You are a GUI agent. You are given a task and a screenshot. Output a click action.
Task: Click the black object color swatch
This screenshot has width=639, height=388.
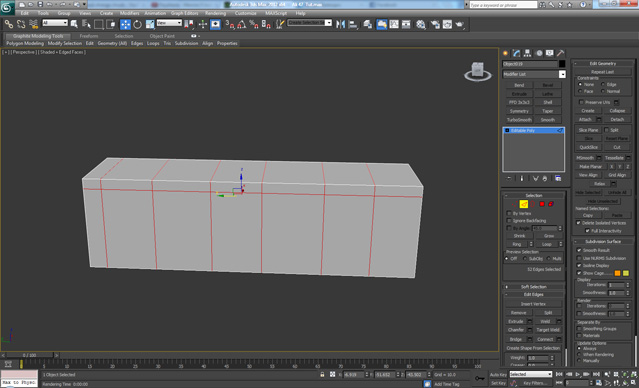(x=562, y=64)
